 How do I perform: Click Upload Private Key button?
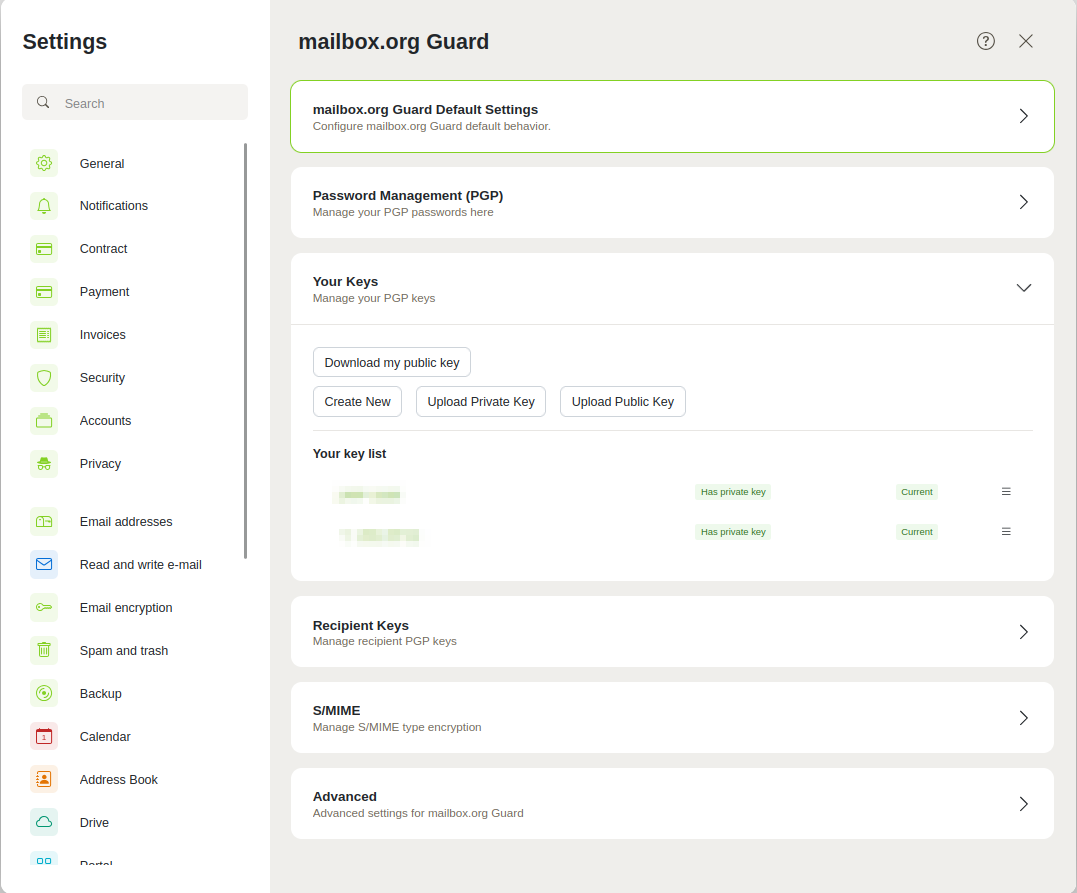481,402
